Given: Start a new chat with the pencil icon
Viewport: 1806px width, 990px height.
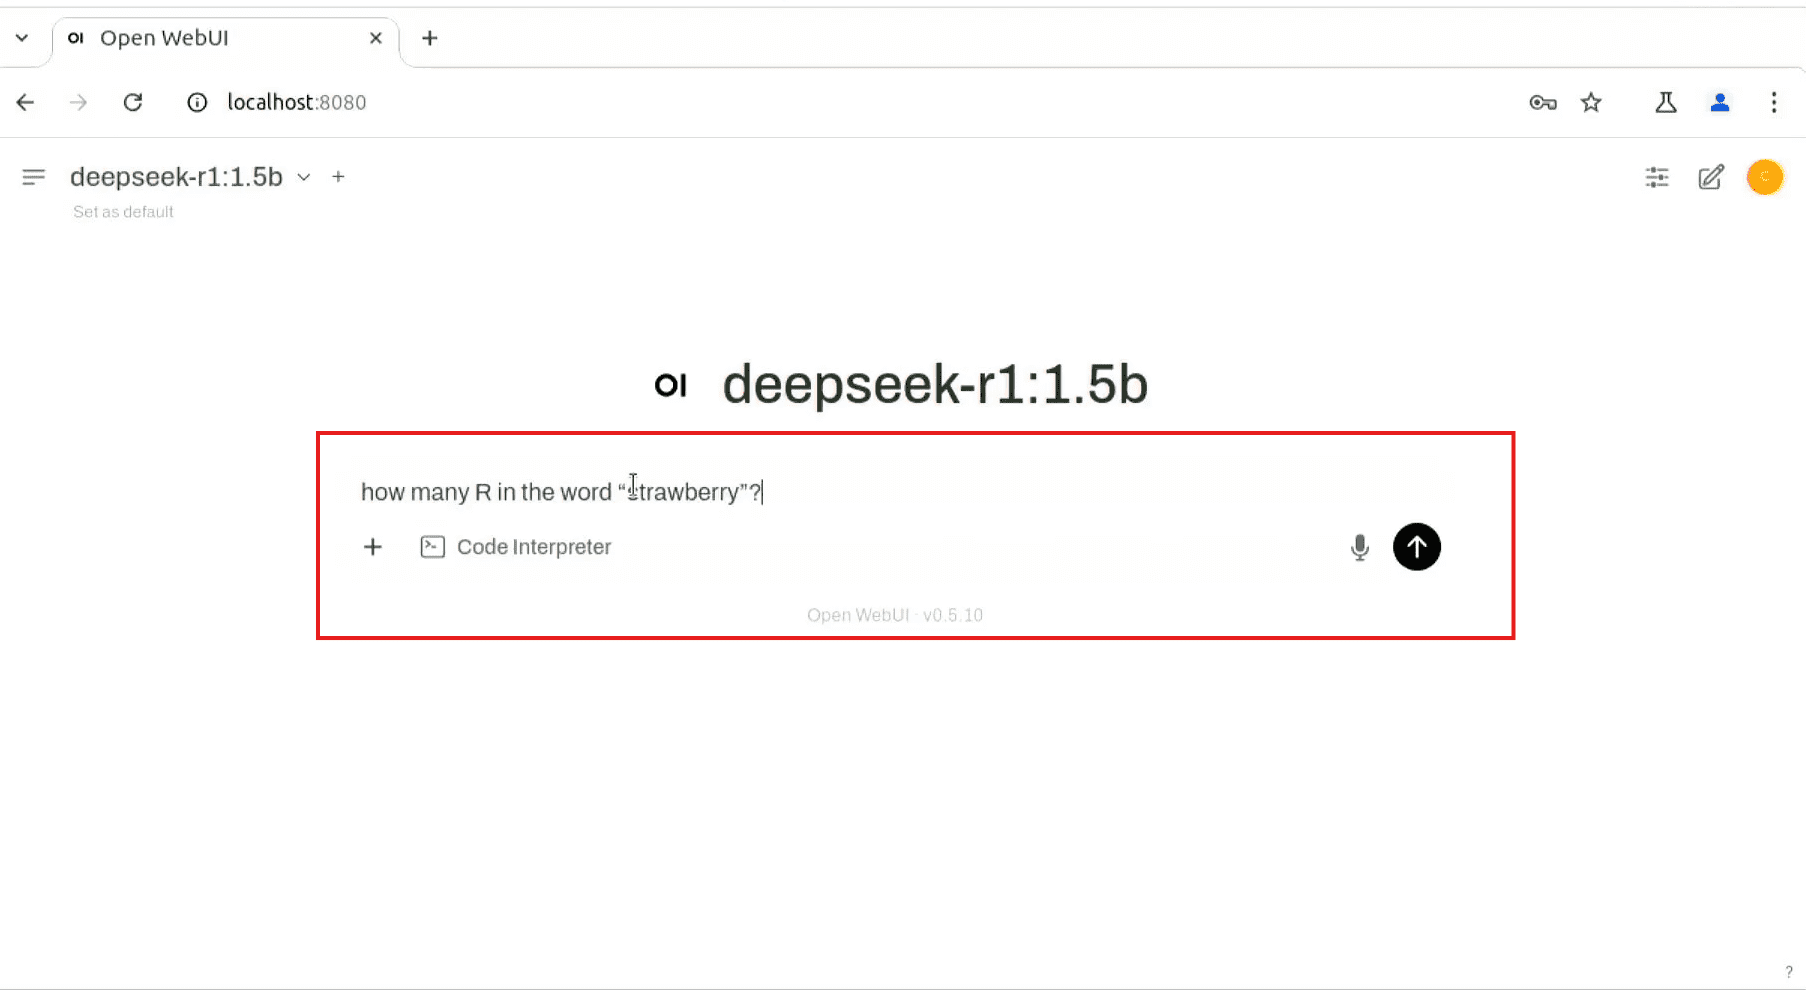Looking at the screenshot, I should (1711, 177).
